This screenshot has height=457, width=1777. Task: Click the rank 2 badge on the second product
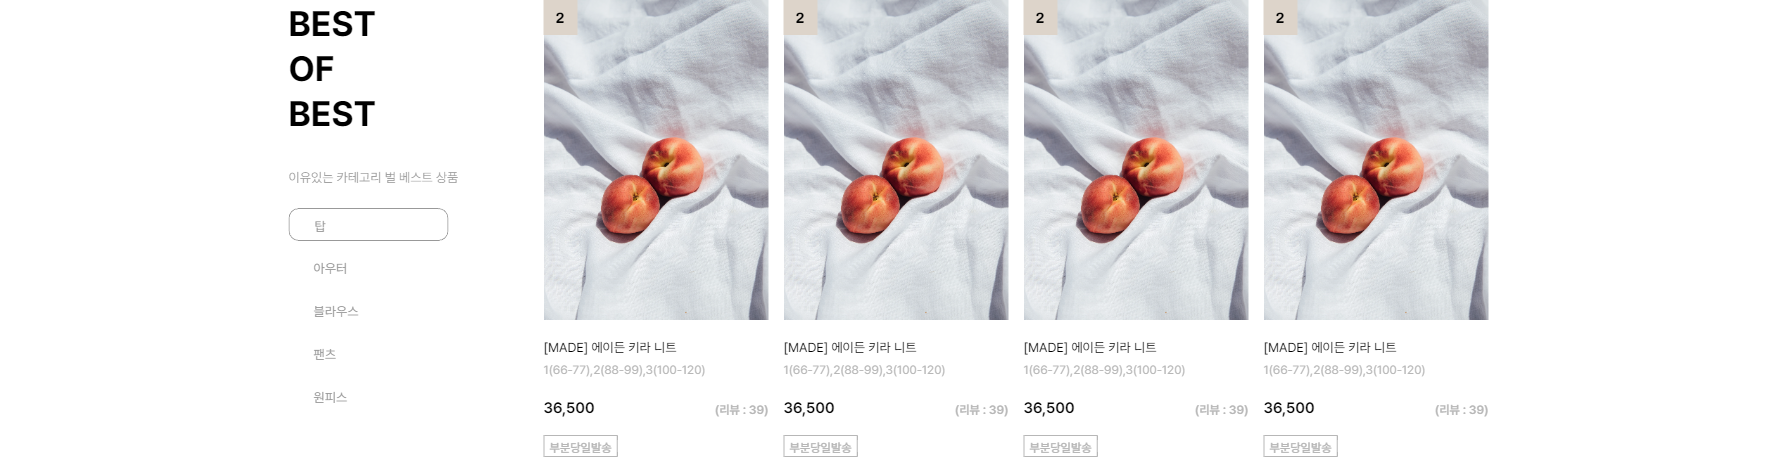pyautogui.click(x=800, y=17)
